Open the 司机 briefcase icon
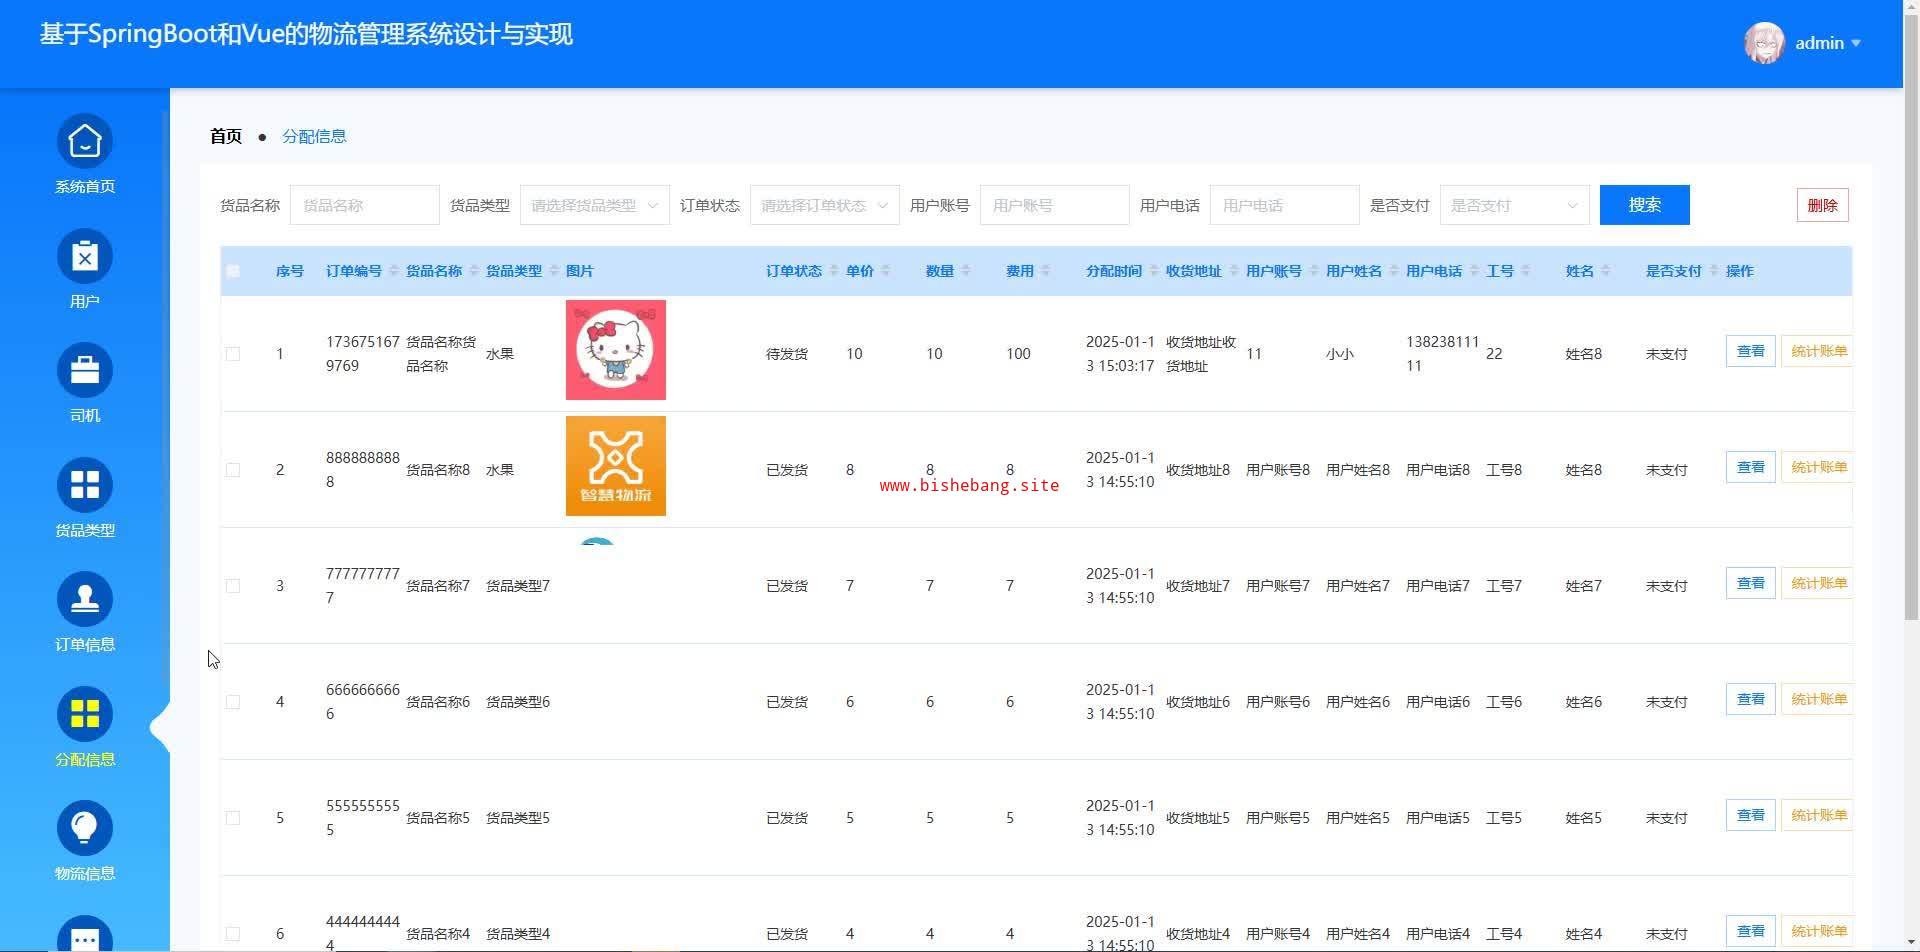This screenshot has height=952, width=1920. tap(85, 371)
